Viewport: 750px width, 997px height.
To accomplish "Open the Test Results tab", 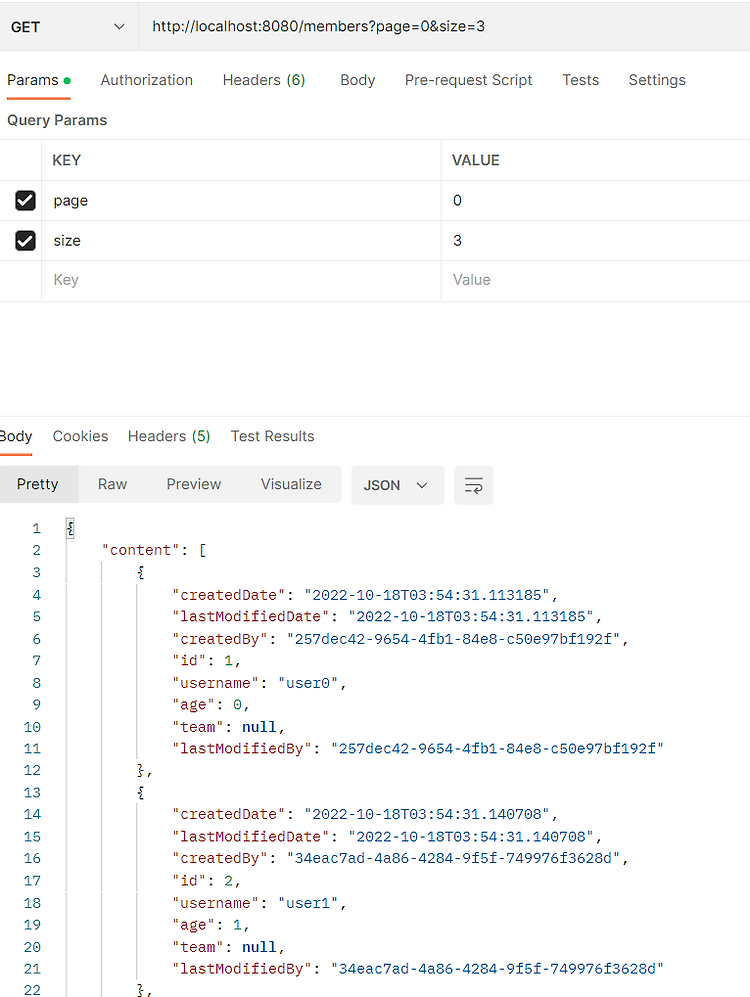I will [273, 436].
